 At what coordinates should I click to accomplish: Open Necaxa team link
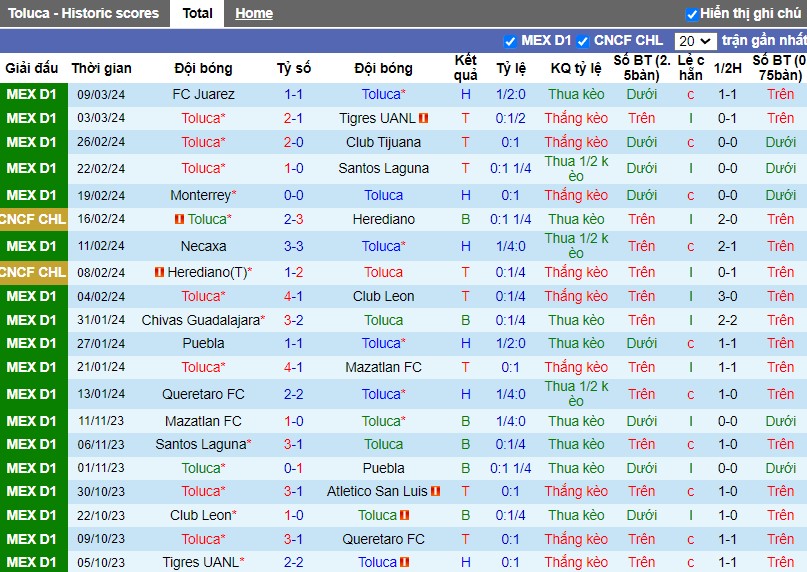[203, 246]
